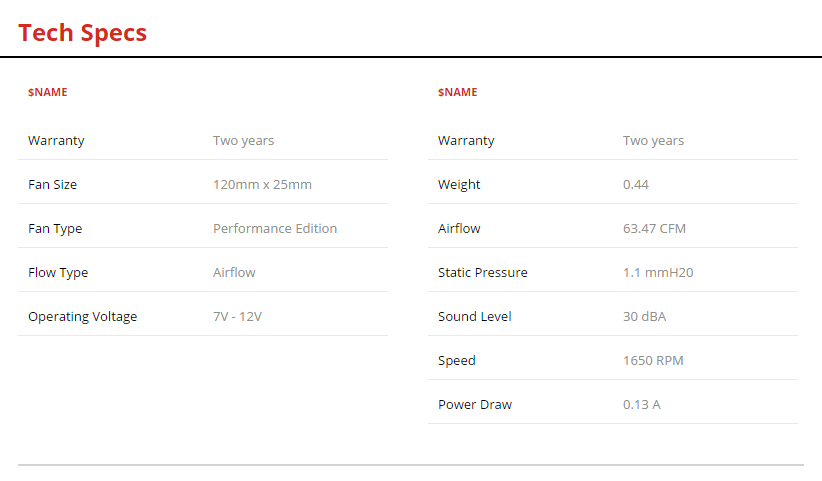The height and width of the screenshot is (481, 822).
Task: Click the 120mm x 25mm value
Action: click(262, 185)
